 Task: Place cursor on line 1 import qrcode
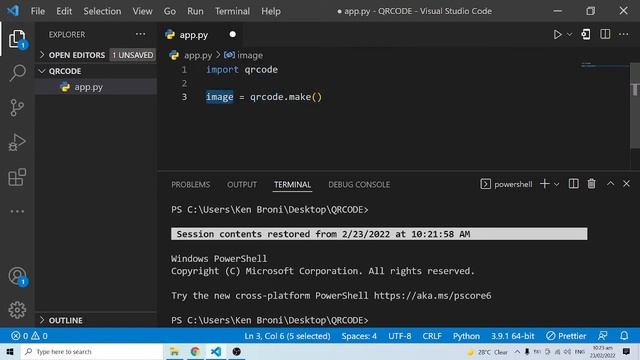click(242, 69)
